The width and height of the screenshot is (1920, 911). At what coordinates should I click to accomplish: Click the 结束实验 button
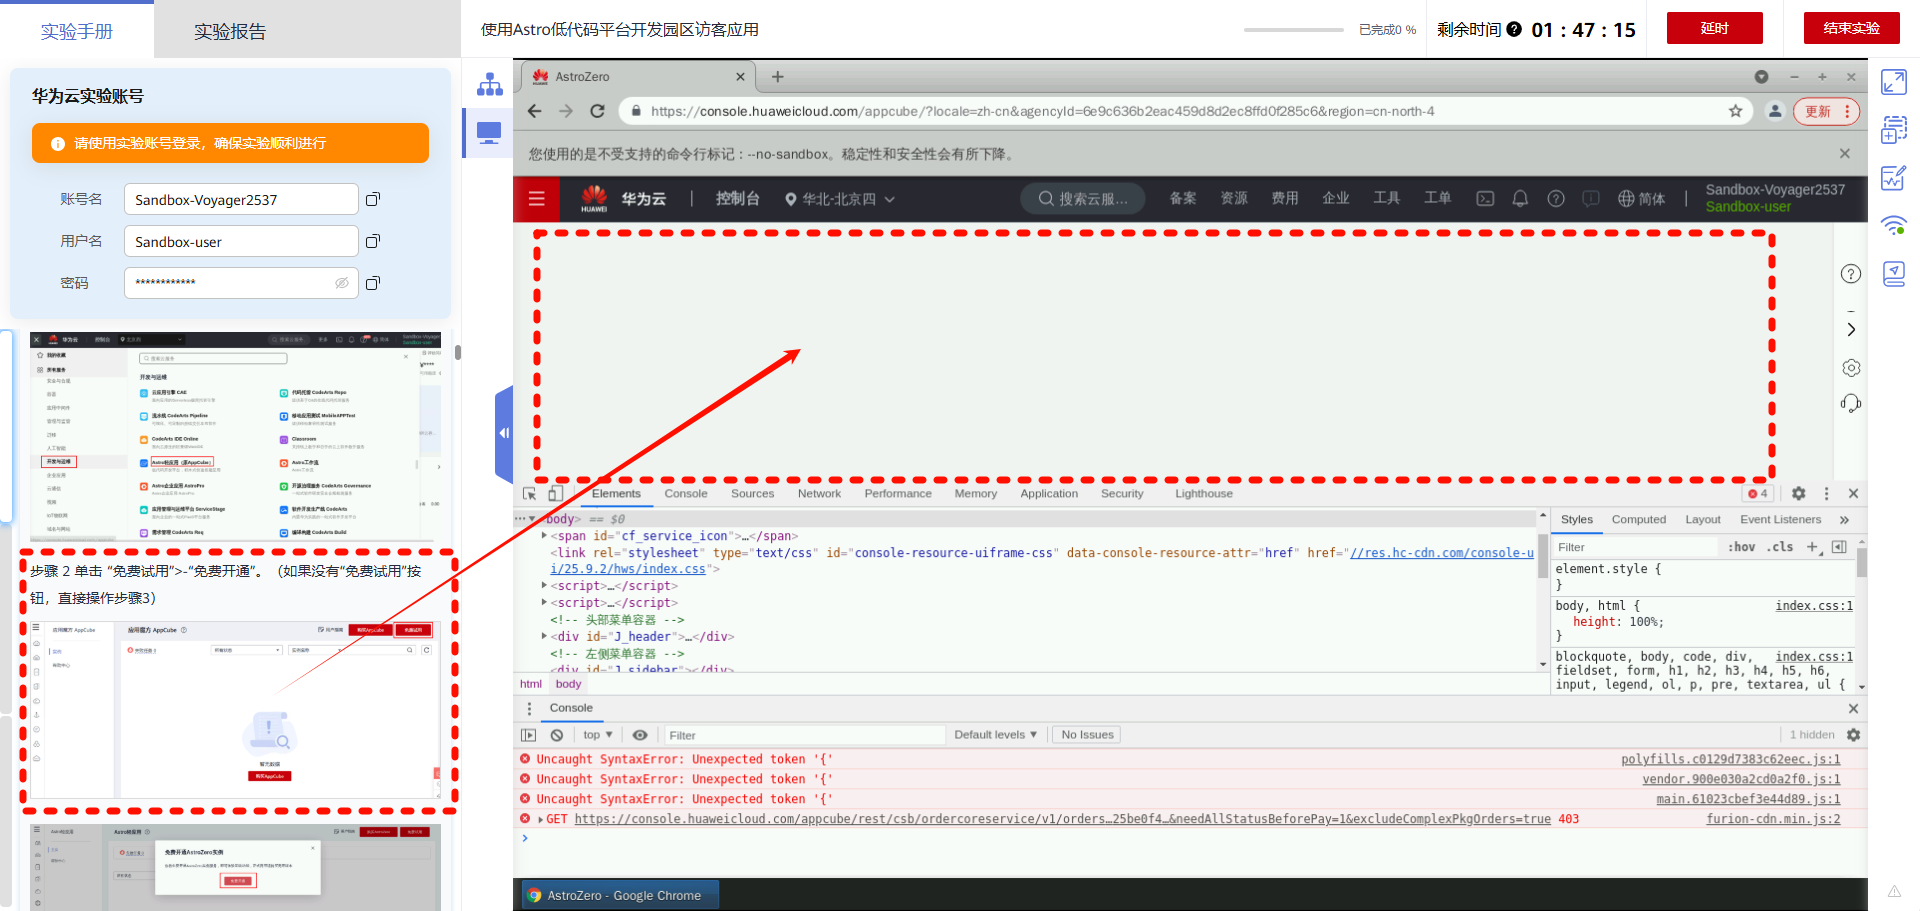tap(1851, 28)
